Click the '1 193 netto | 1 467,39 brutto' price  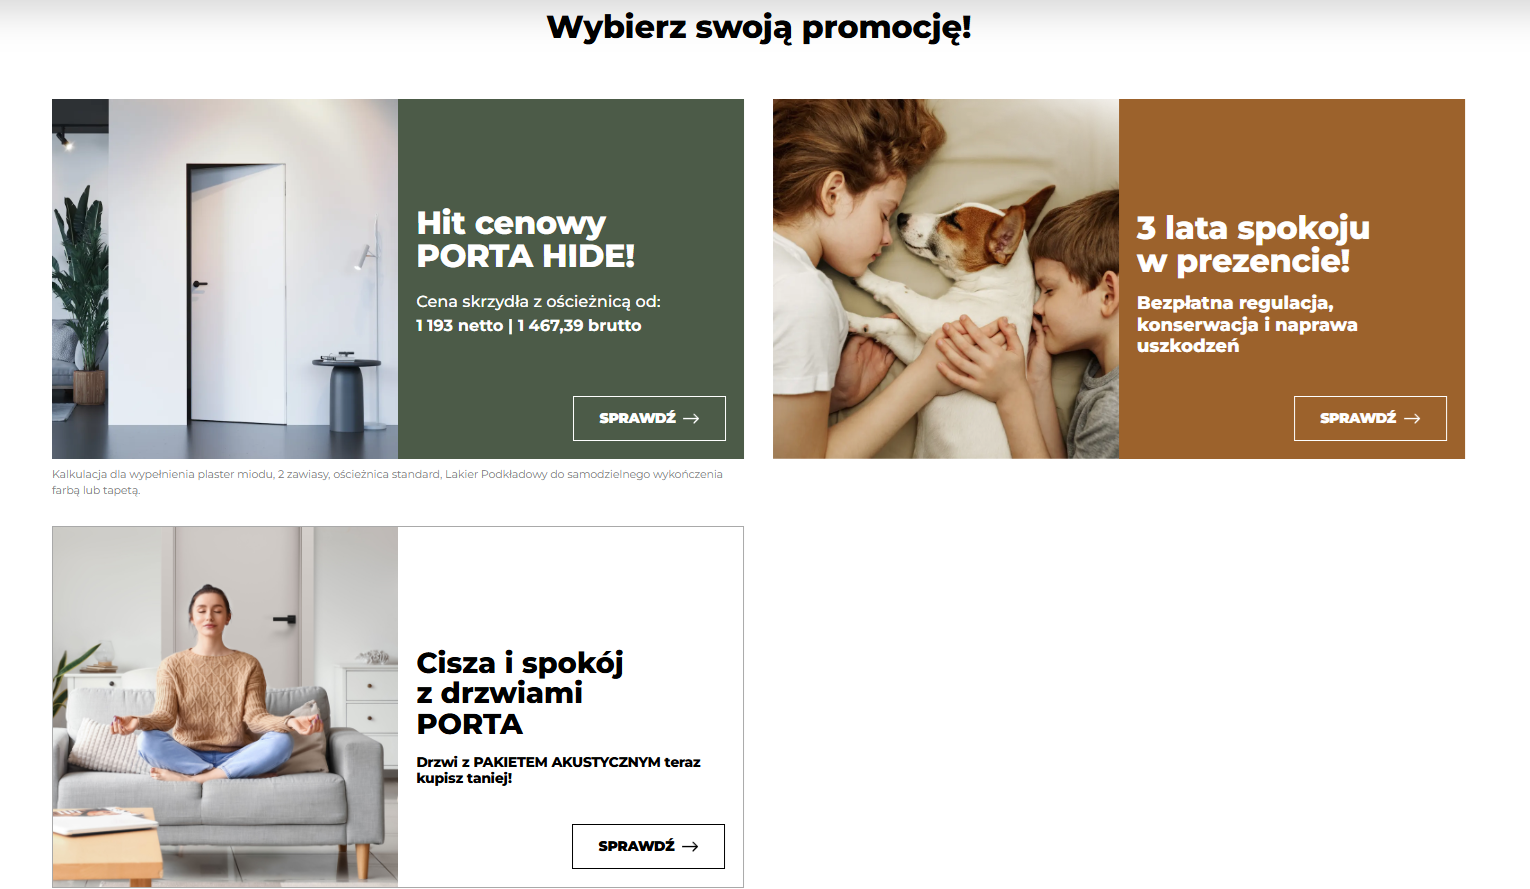529,325
